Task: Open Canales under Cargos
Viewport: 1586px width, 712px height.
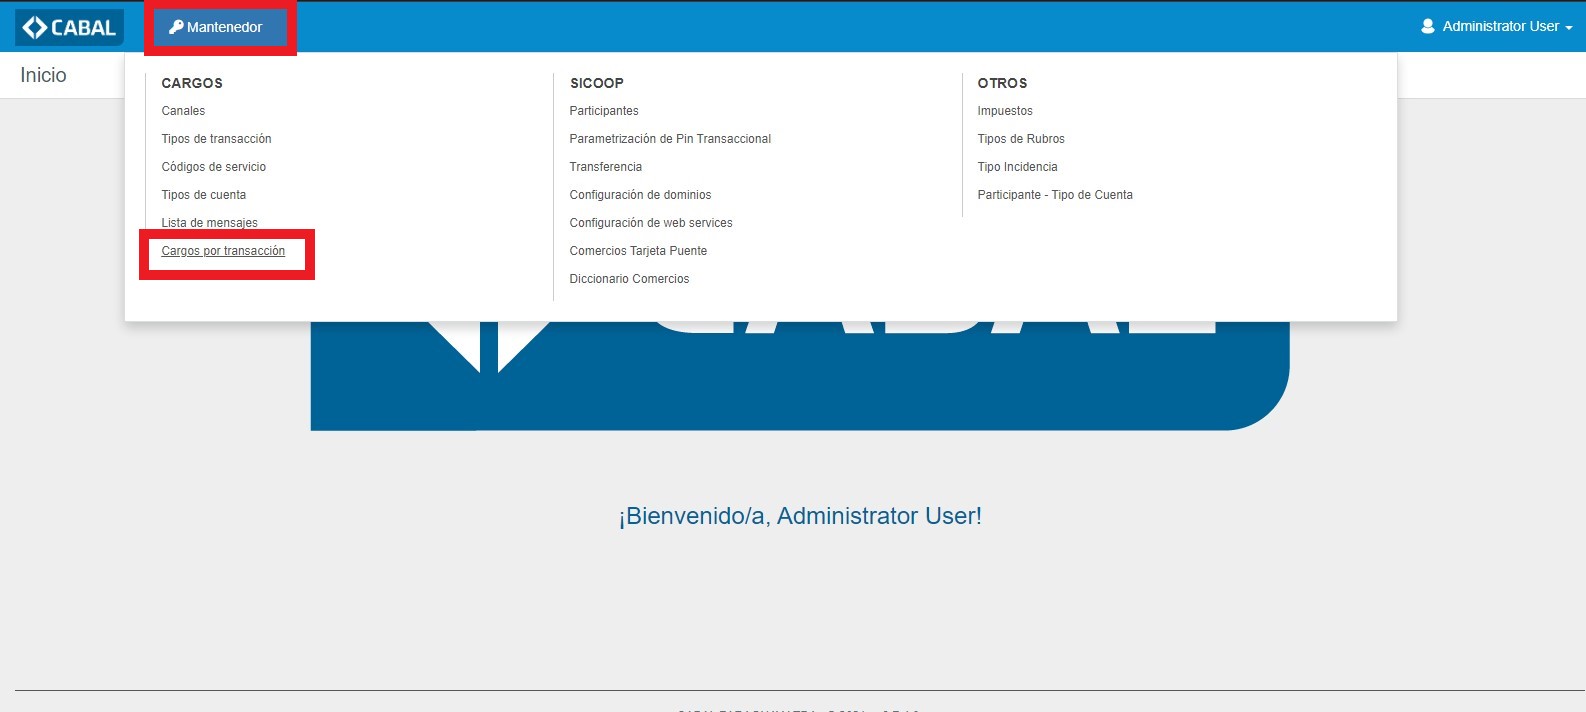Action: pyautogui.click(x=183, y=111)
